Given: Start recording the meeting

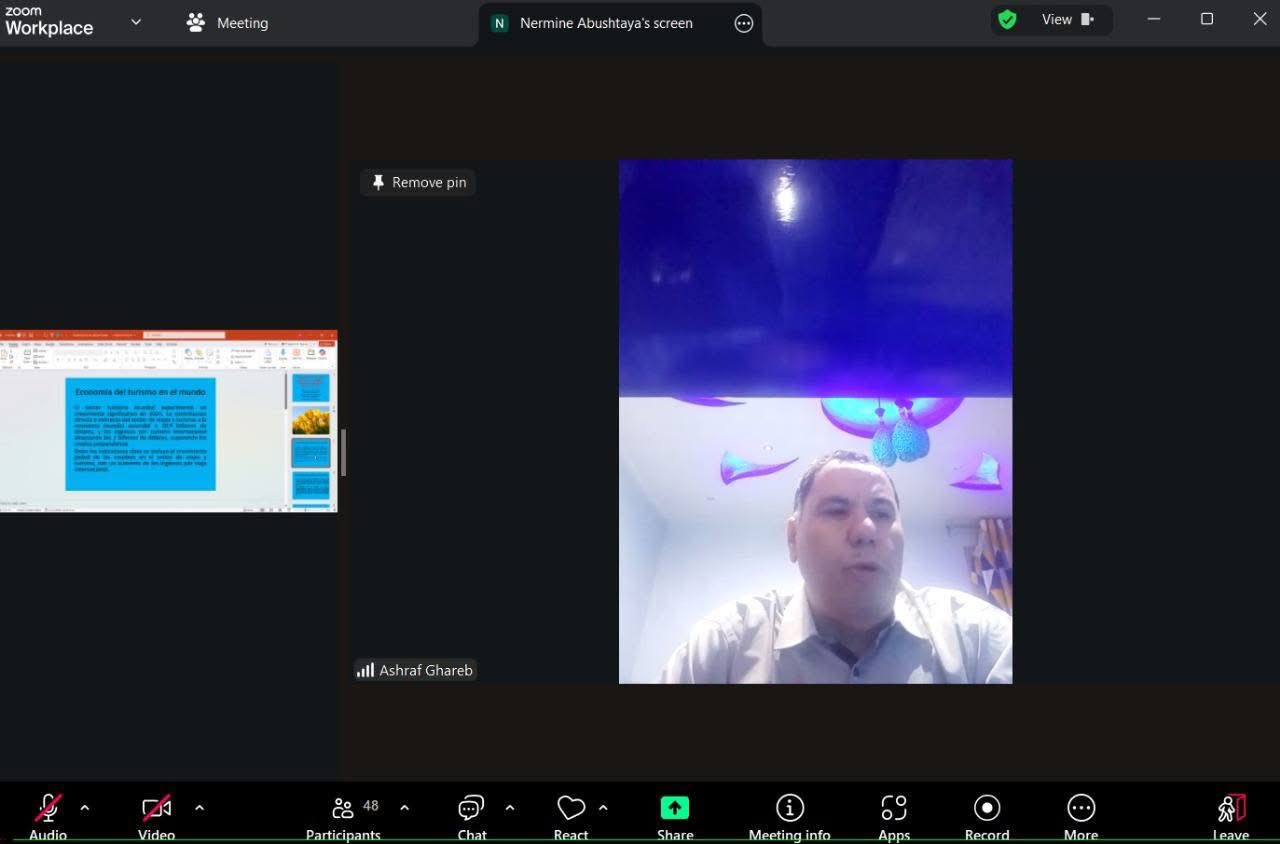Looking at the screenshot, I should click(987, 814).
